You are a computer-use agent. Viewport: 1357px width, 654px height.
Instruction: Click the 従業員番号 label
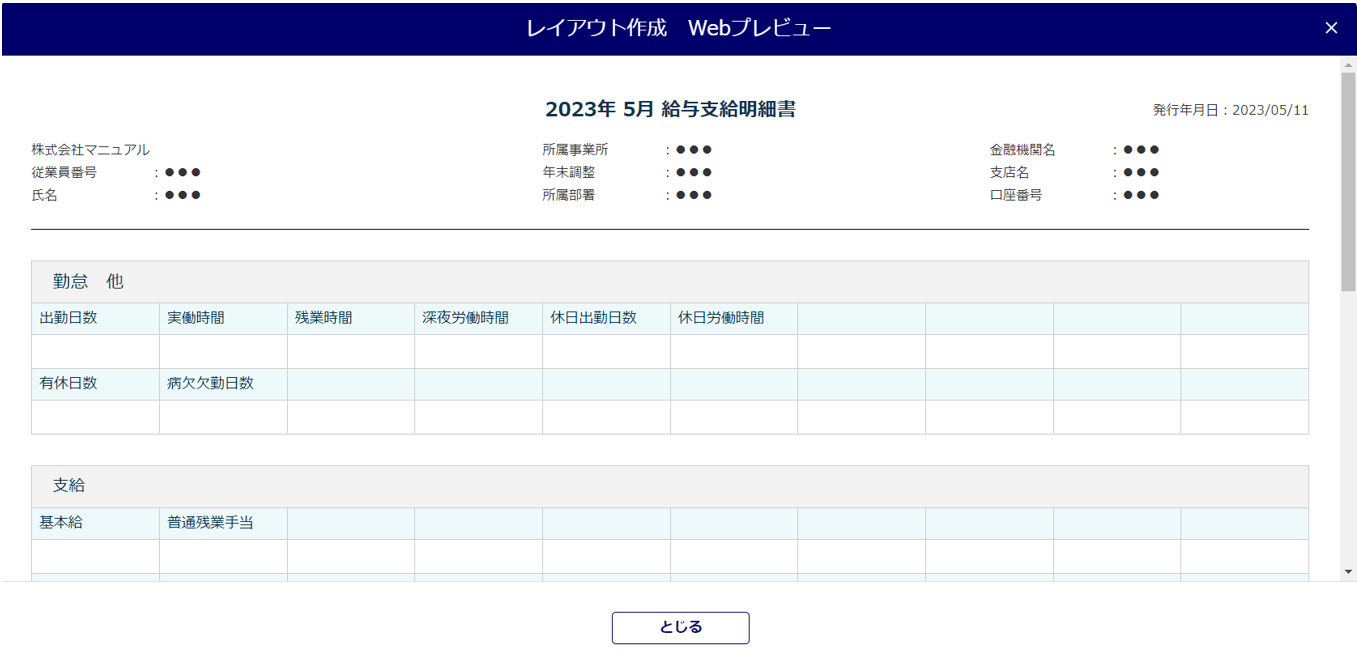coord(64,172)
